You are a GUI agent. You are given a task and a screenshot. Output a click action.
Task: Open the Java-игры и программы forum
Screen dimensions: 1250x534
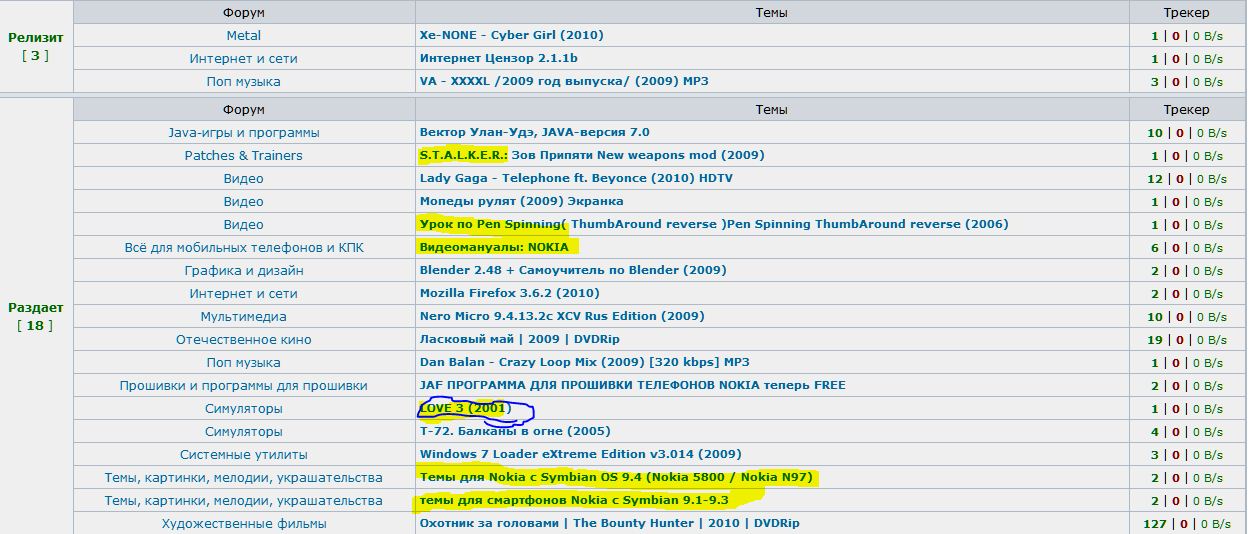click(243, 132)
